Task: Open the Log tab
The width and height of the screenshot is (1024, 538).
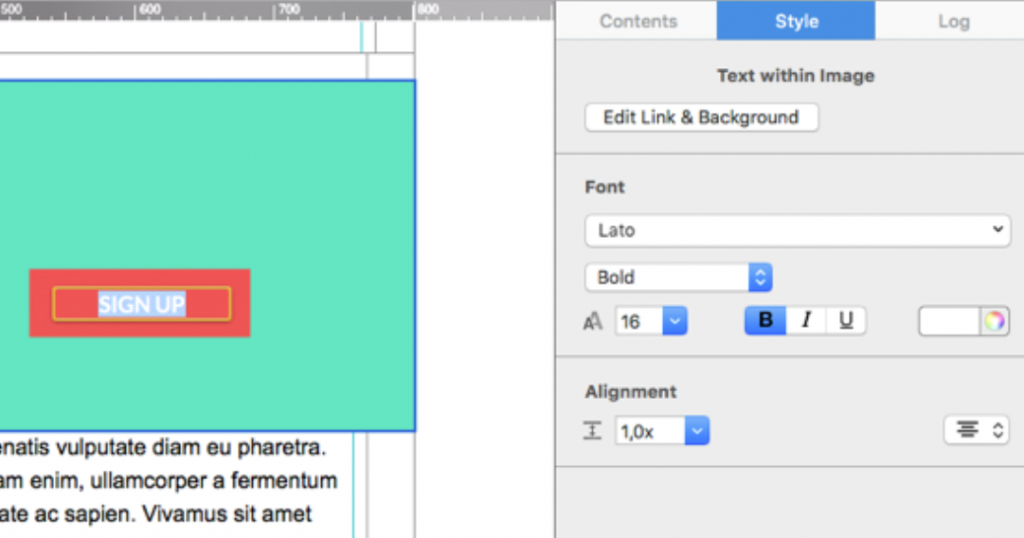Action: pyautogui.click(x=953, y=21)
